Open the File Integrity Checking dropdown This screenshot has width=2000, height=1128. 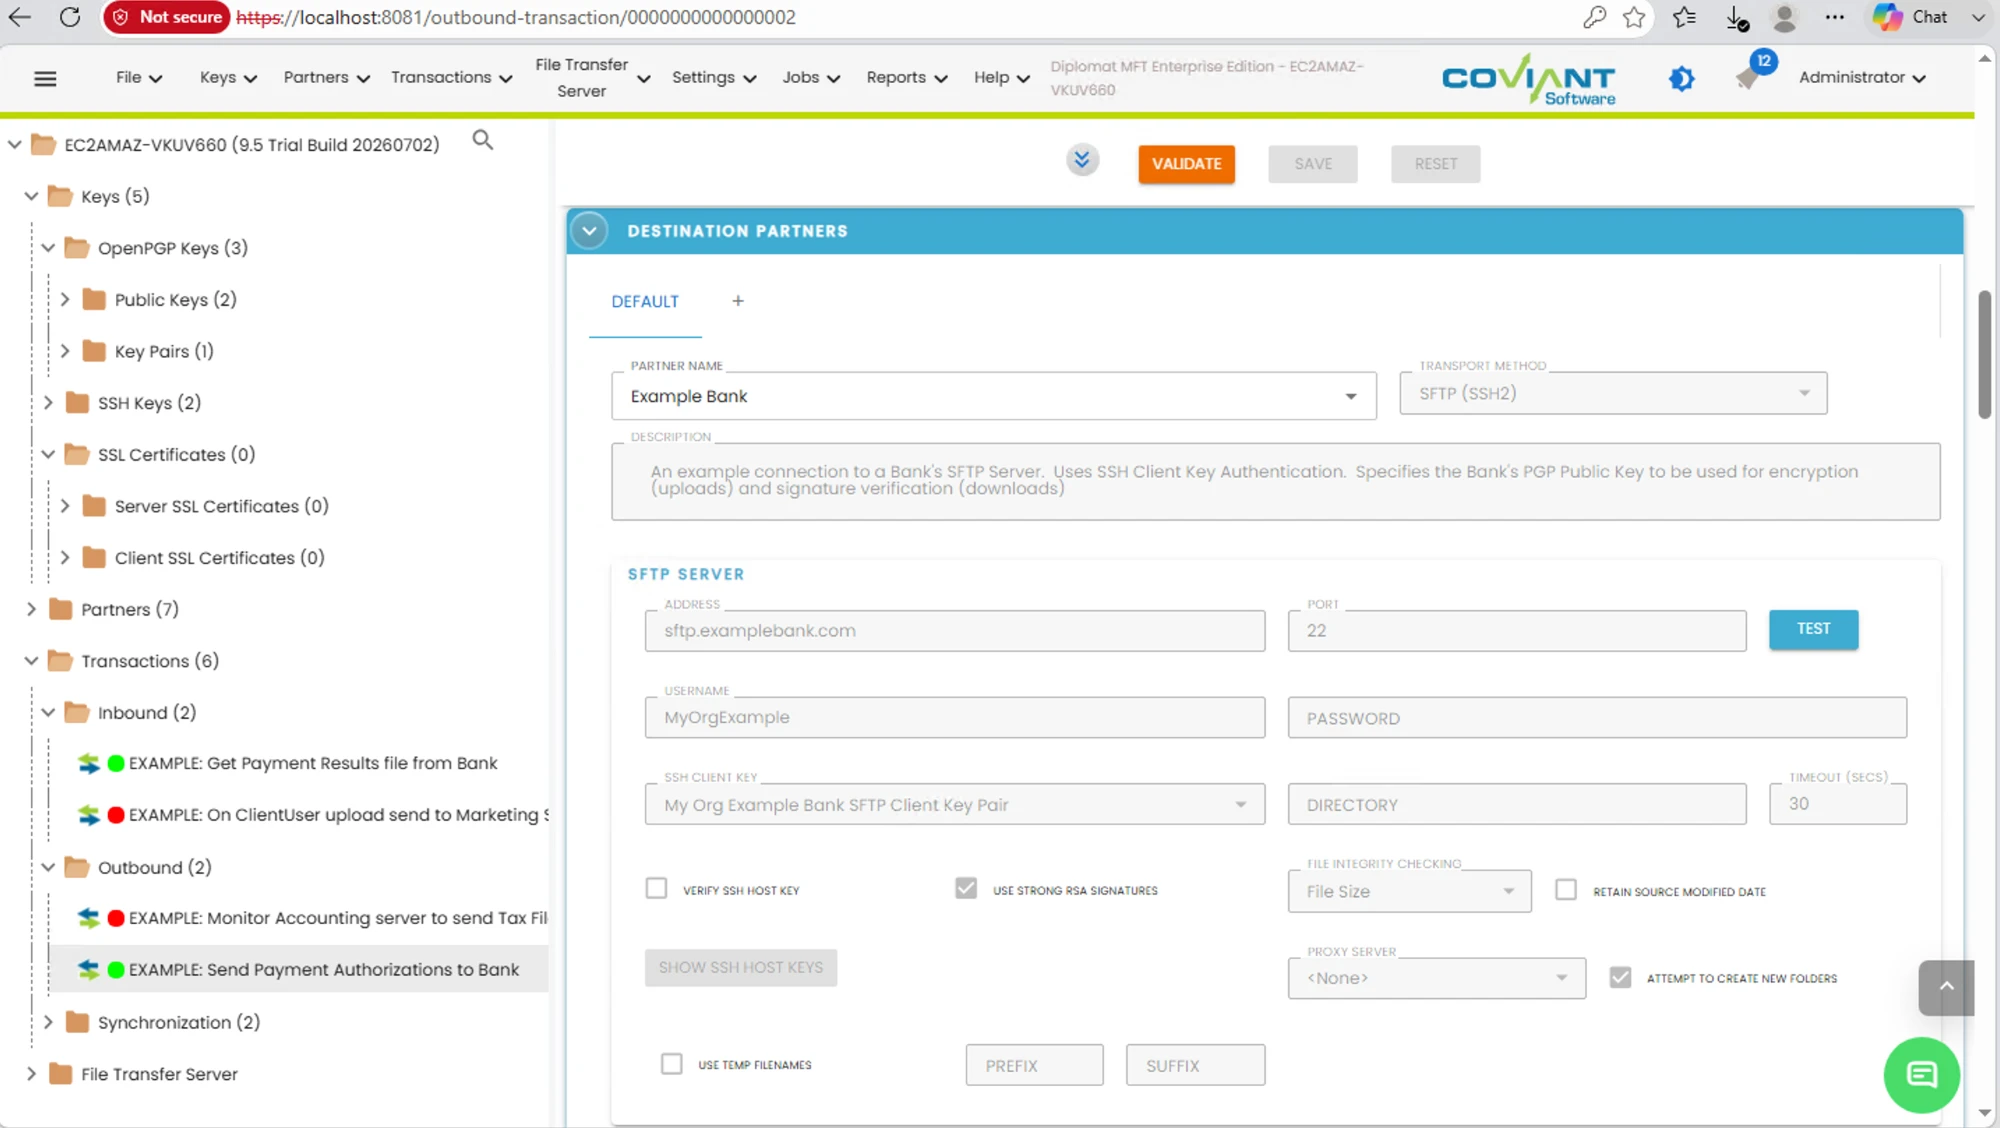[1409, 891]
